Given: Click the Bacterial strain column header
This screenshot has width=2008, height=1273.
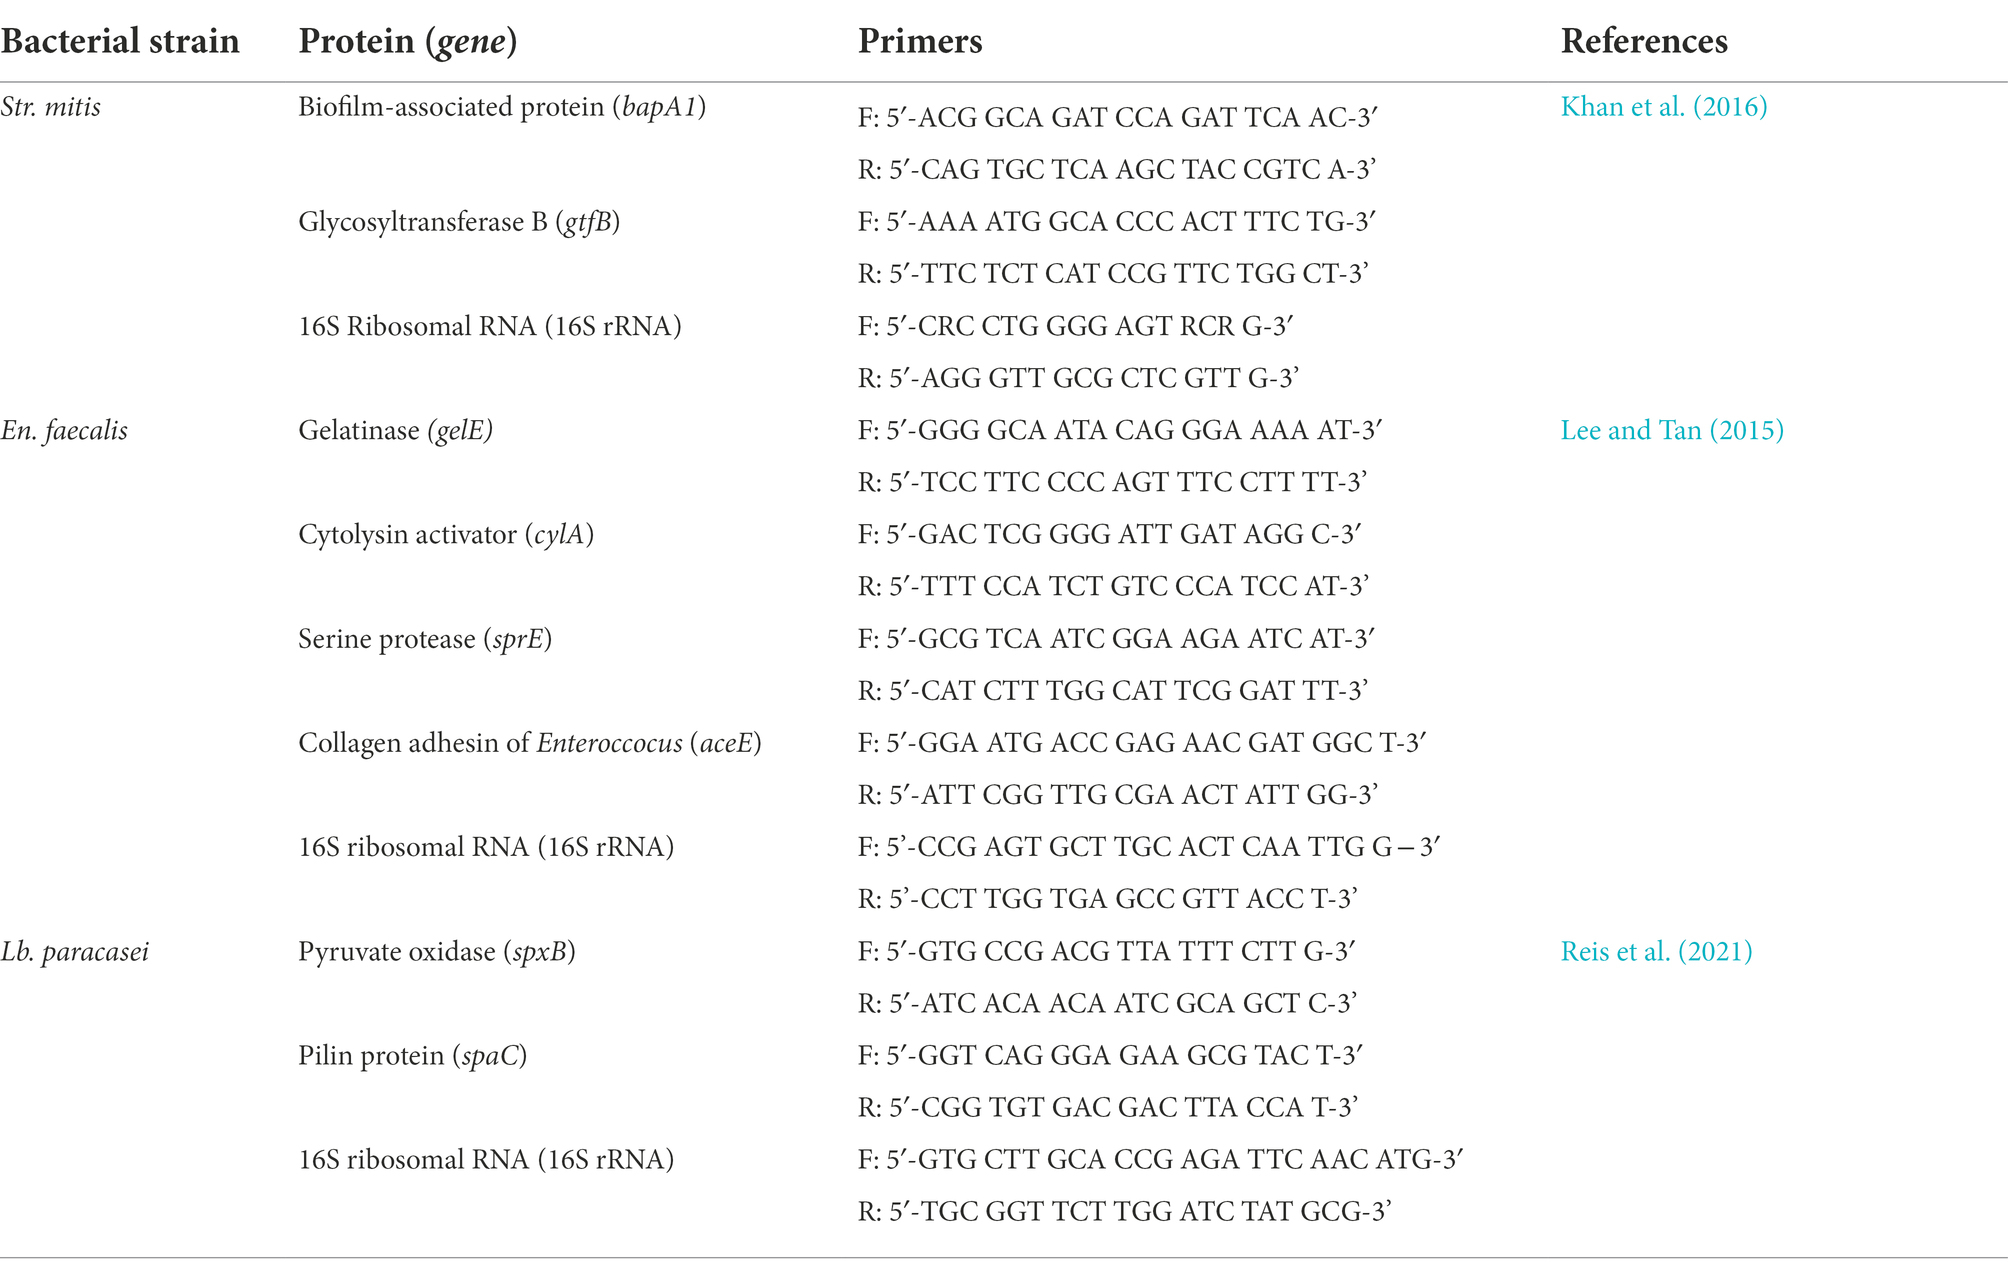Looking at the screenshot, I should pyautogui.click(x=120, y=41).
